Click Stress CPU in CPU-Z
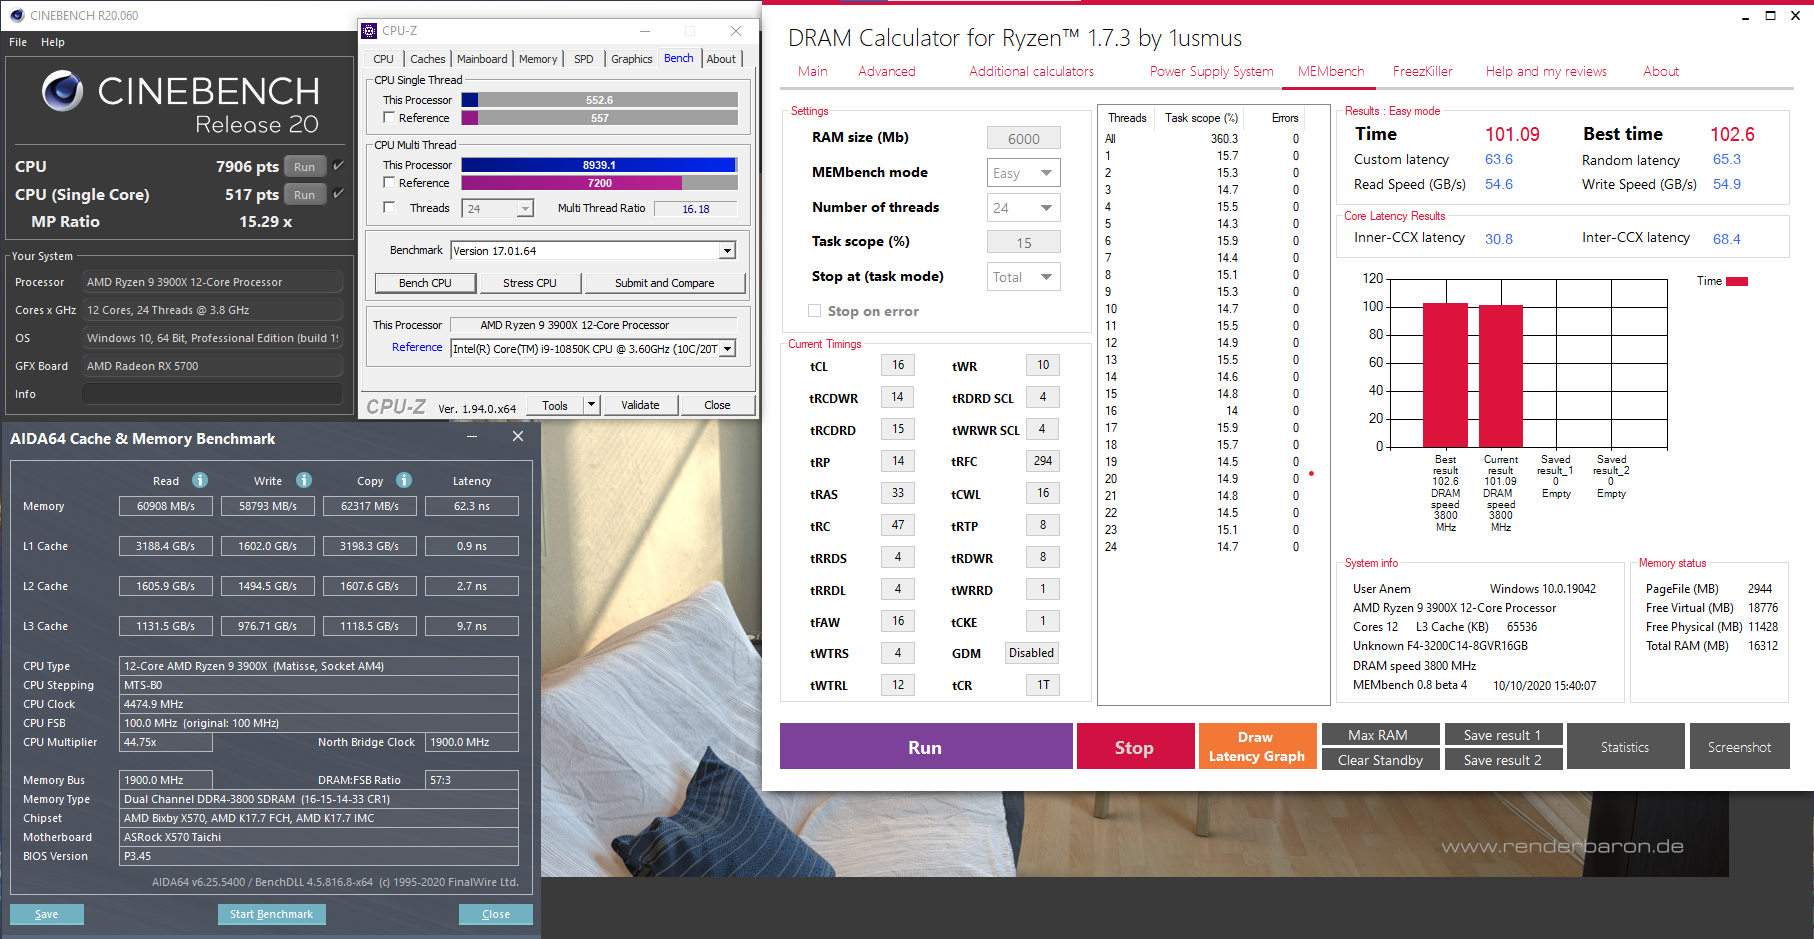The image size is (1814, 939). point(530,283)
